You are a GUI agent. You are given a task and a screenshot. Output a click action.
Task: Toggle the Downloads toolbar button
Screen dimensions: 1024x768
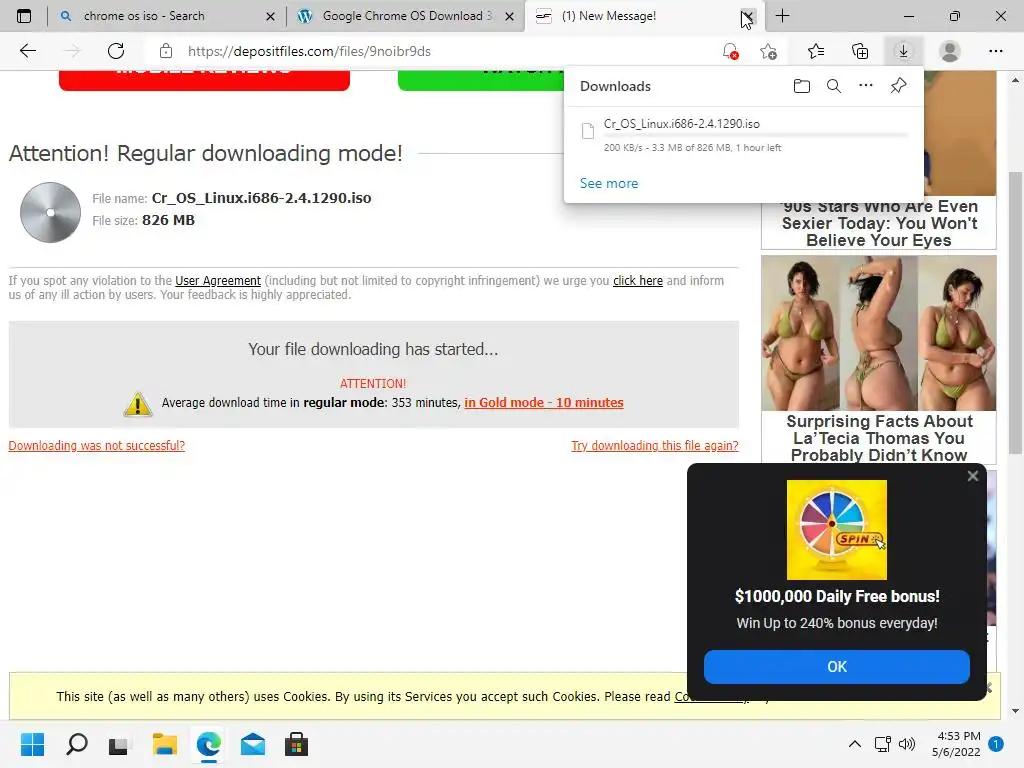point(903,51)
